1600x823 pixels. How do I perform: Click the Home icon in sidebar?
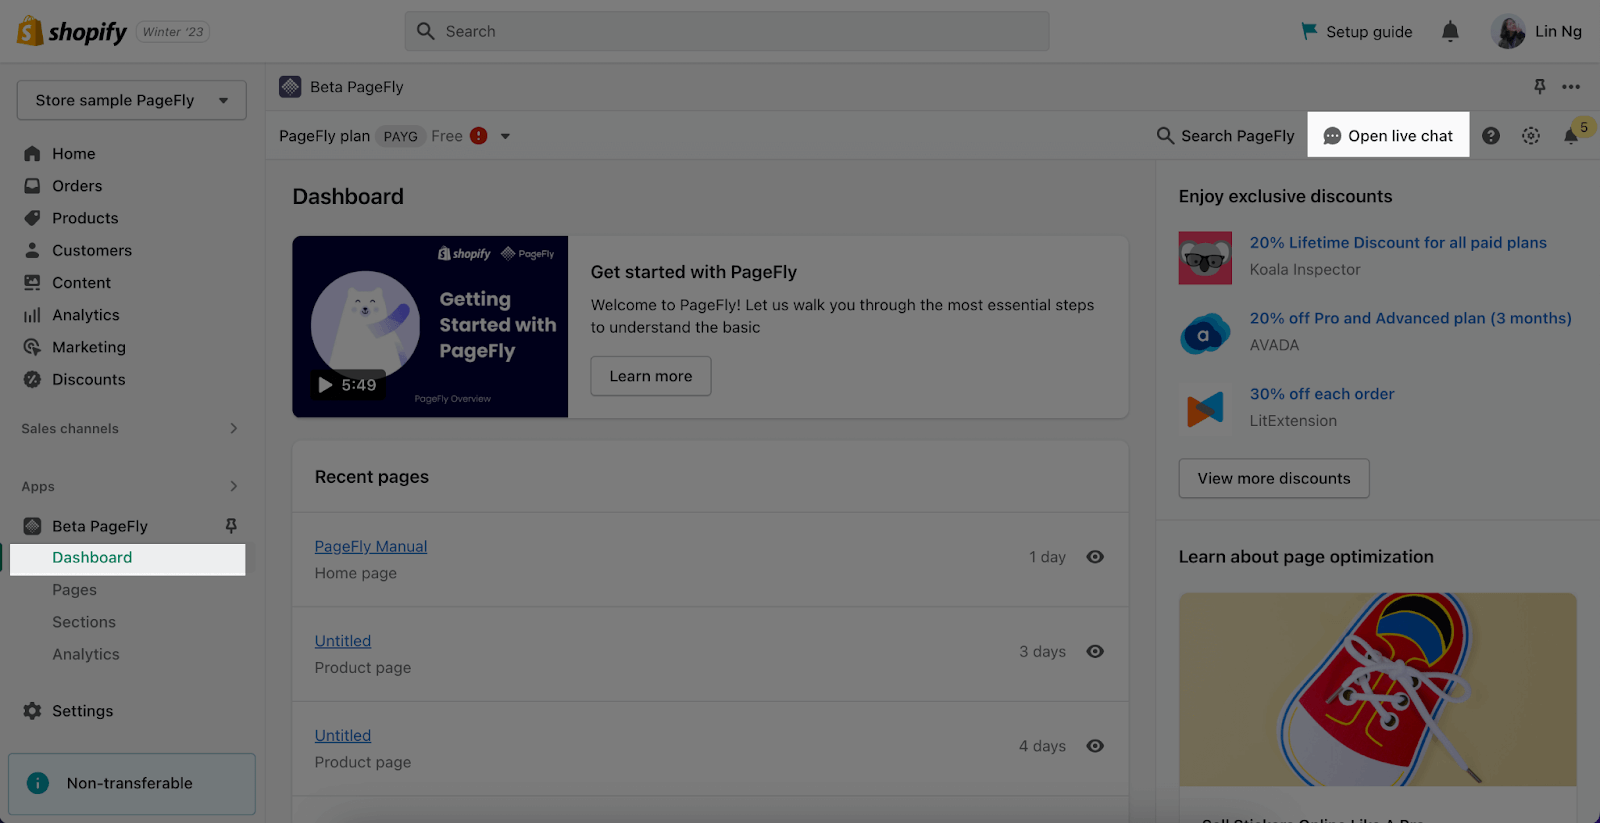(32, 154)
